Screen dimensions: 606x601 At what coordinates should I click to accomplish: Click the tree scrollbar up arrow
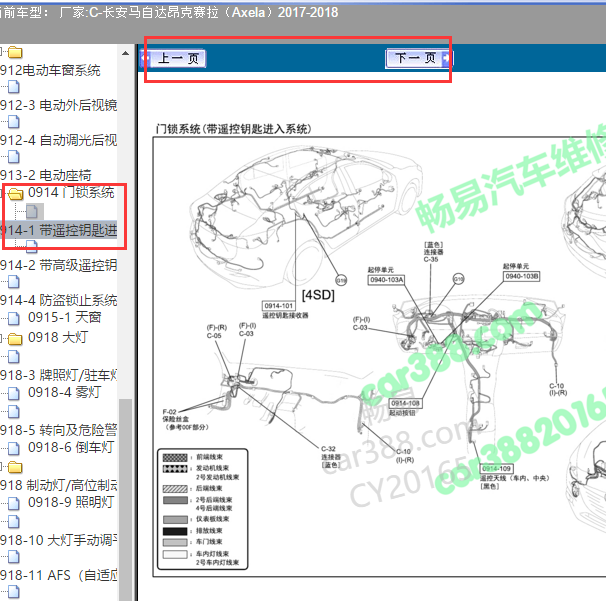pos(125,53)
